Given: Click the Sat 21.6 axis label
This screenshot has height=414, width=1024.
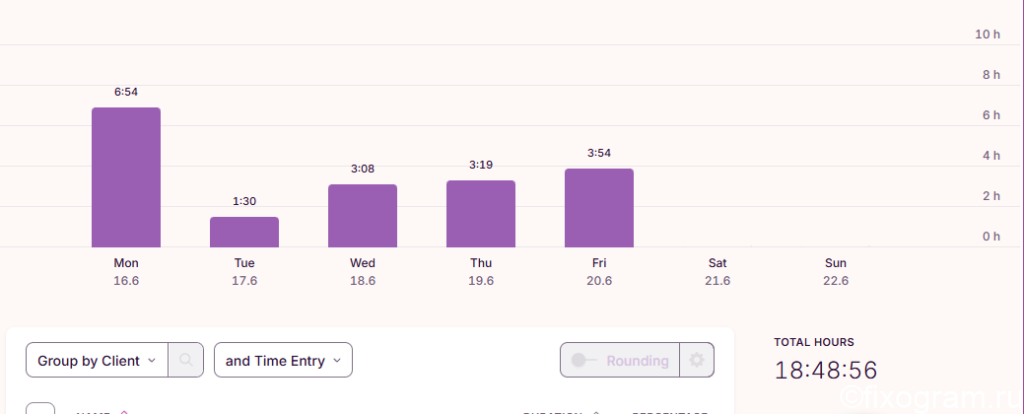Looking at the screenshot, I should pos(717,272).
